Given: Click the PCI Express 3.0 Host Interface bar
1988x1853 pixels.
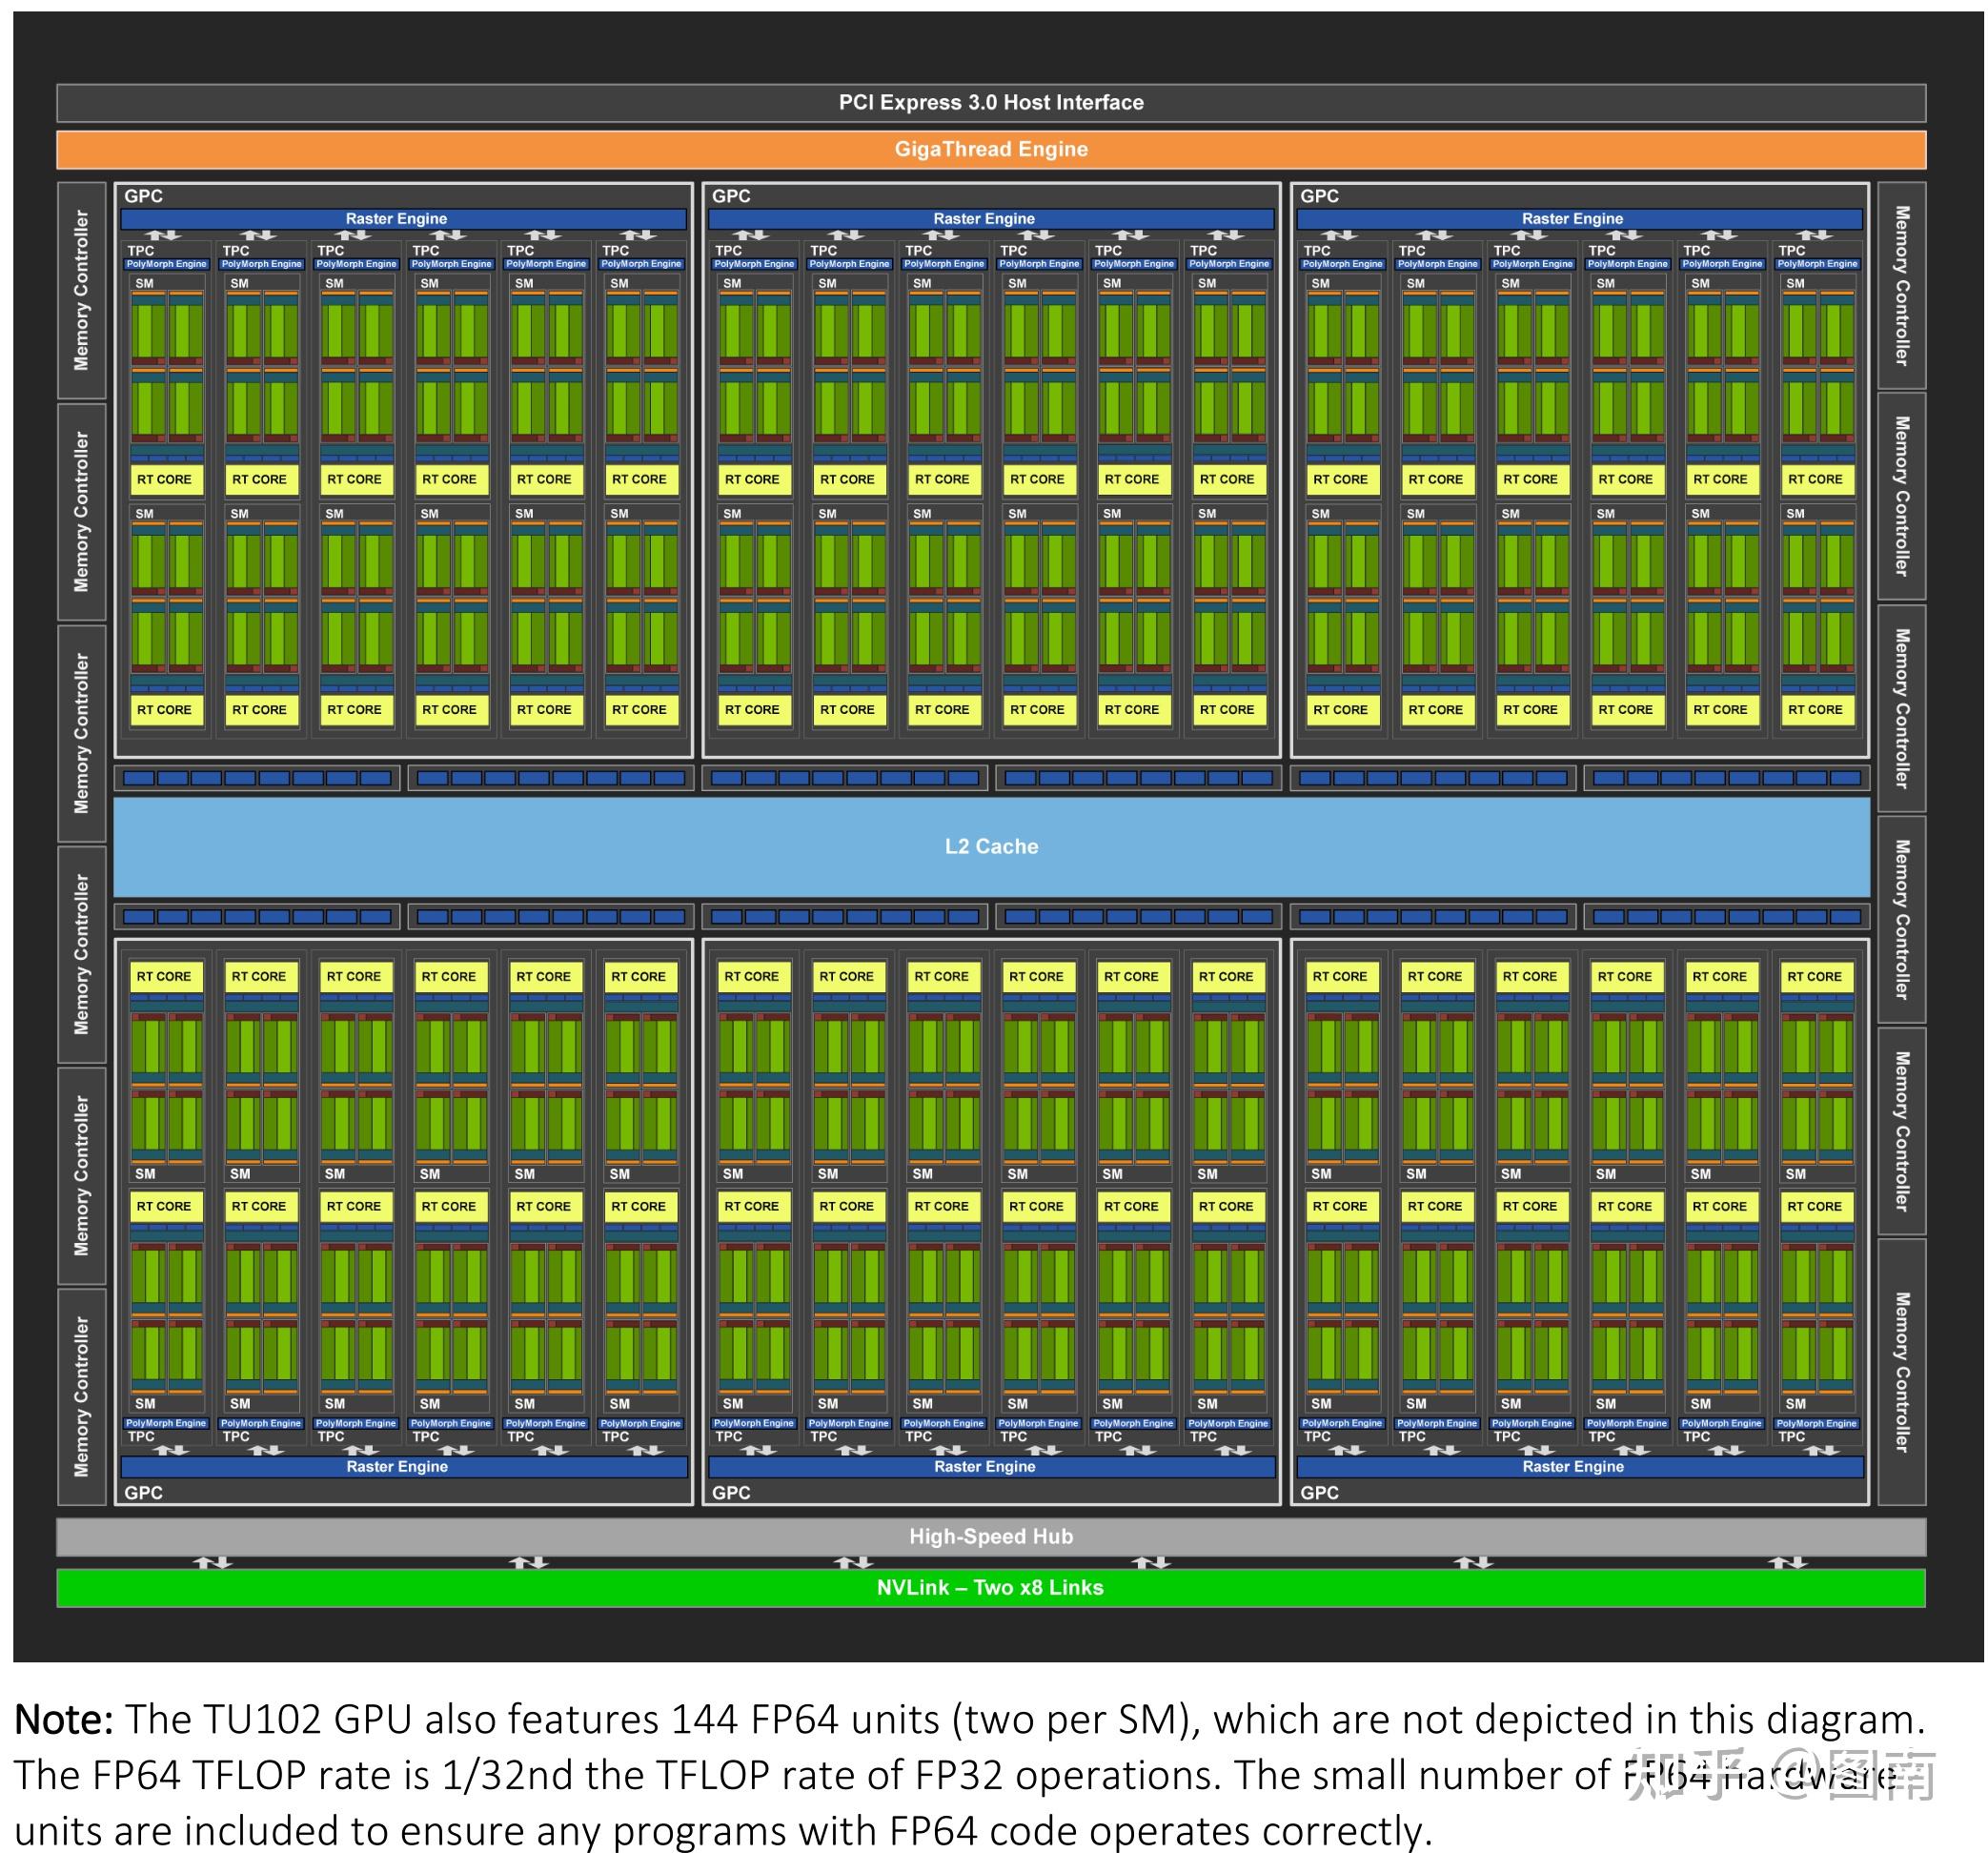Looking at the screenshot, I should (991, 103).
